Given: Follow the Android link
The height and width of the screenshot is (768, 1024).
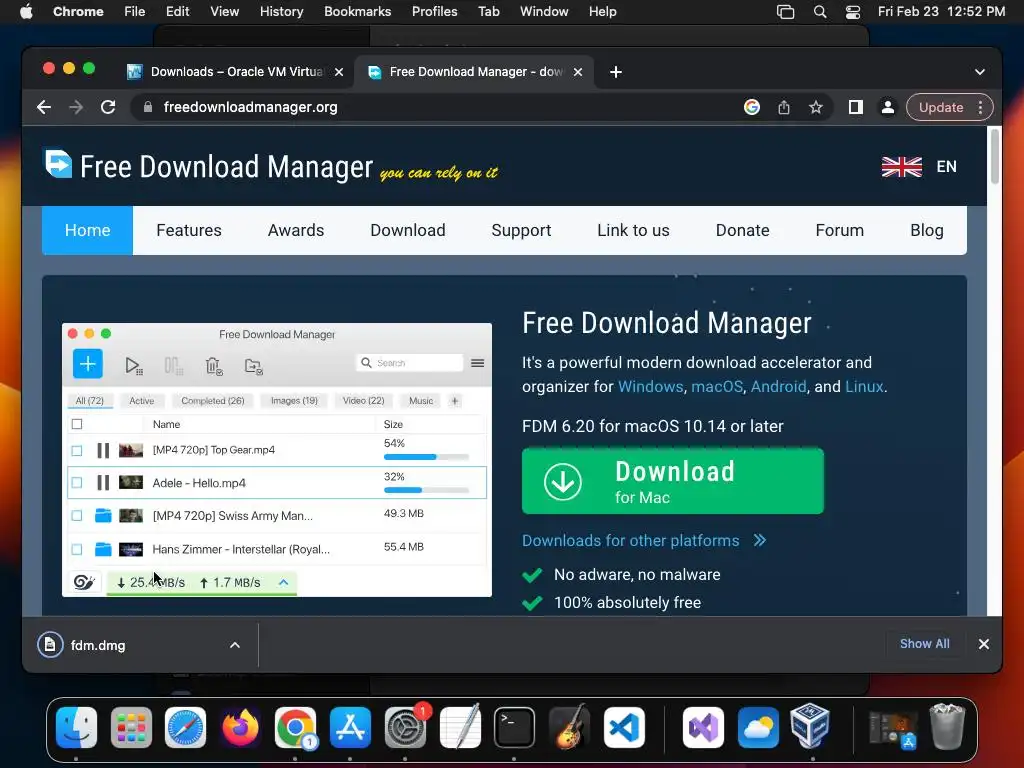Looking at the screenshot, I should click(x=778, y=387).
